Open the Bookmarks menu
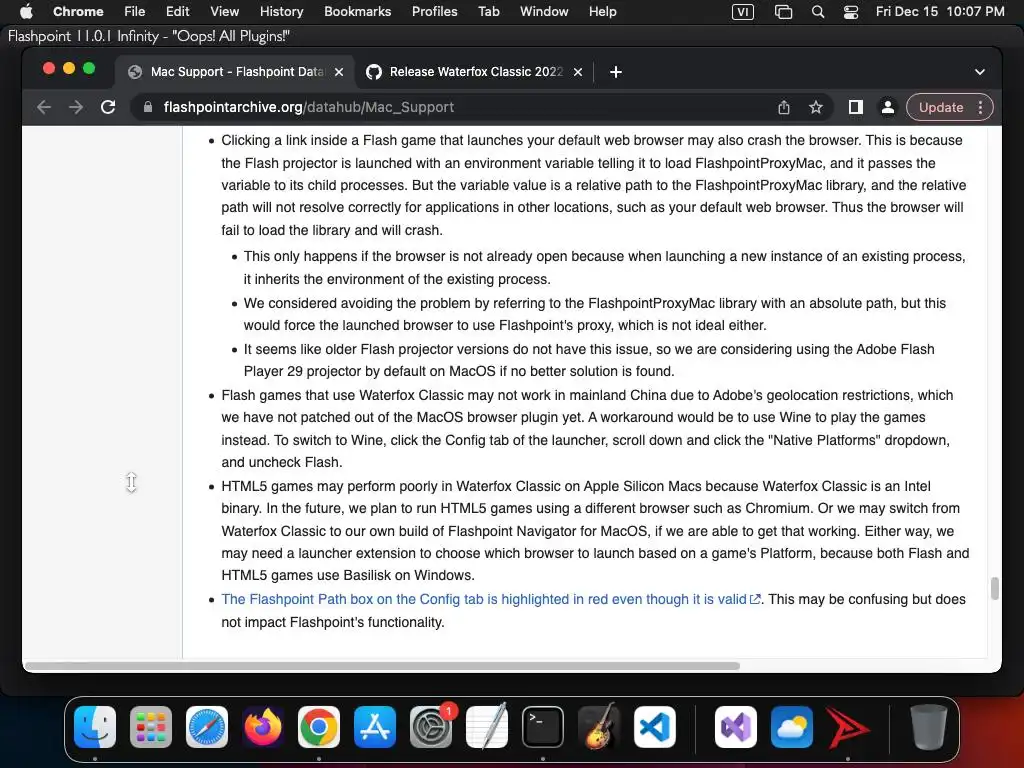This screenshot has width=1024, height=768. coord(357,11)
